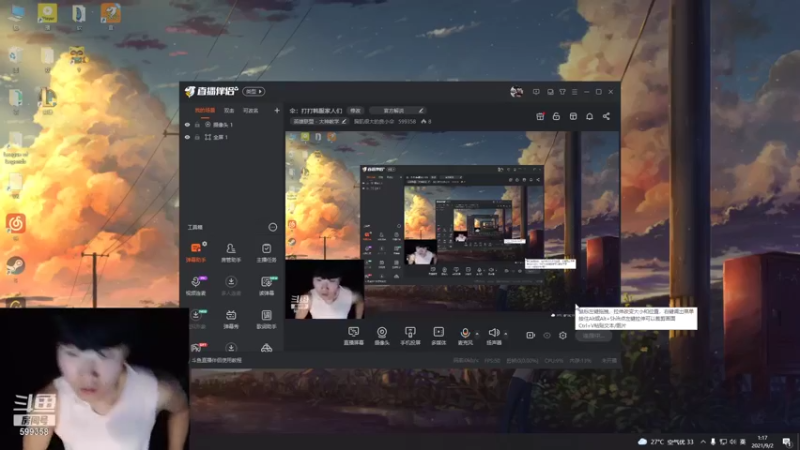Switch to the first orange scene tab
Image resolution: width=800 pixels, height=450 pixels.
tap(205, 110)
